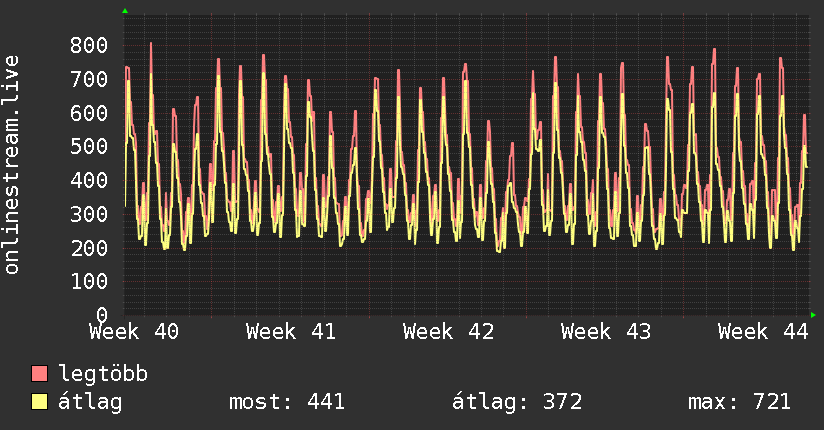Click the 300 y-axis value
This screenshot has width=824, height=430.
89,214
